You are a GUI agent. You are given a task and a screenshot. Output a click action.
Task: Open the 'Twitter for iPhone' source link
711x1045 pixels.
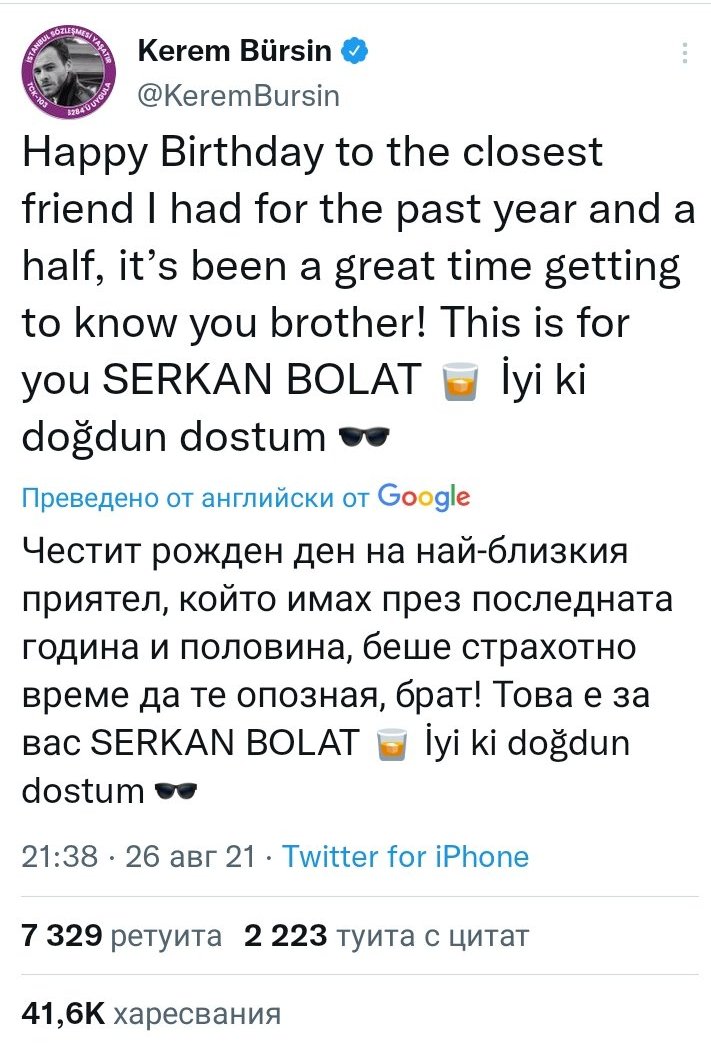[x=406, y=857]
